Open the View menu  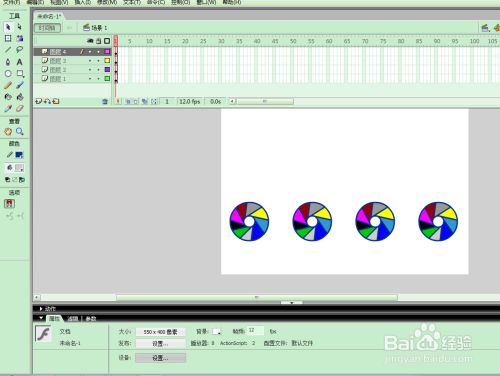59,2
